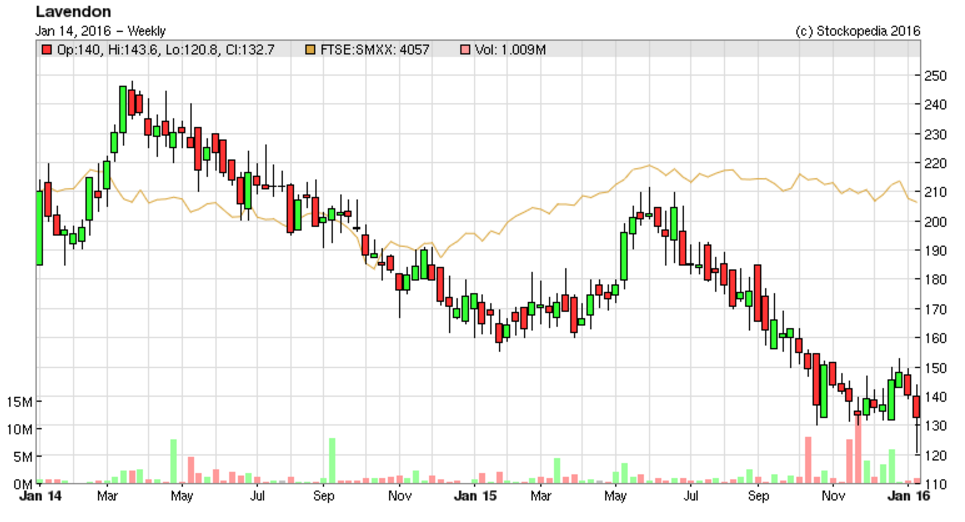Click the 180 price axis label
Viewport: 965px width, 522px height.
935,280
